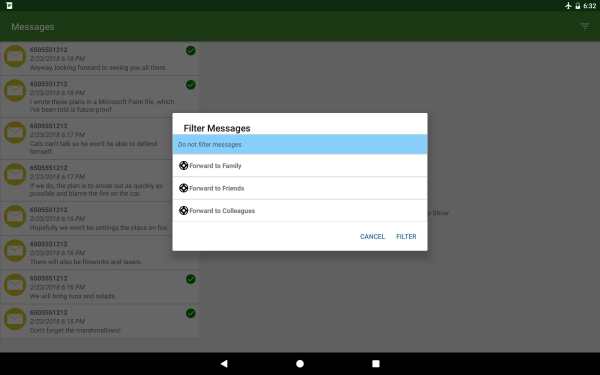Click the CANCEL button in Filter dialog
Screen dimensions: 600x375
tap(372, 236)
